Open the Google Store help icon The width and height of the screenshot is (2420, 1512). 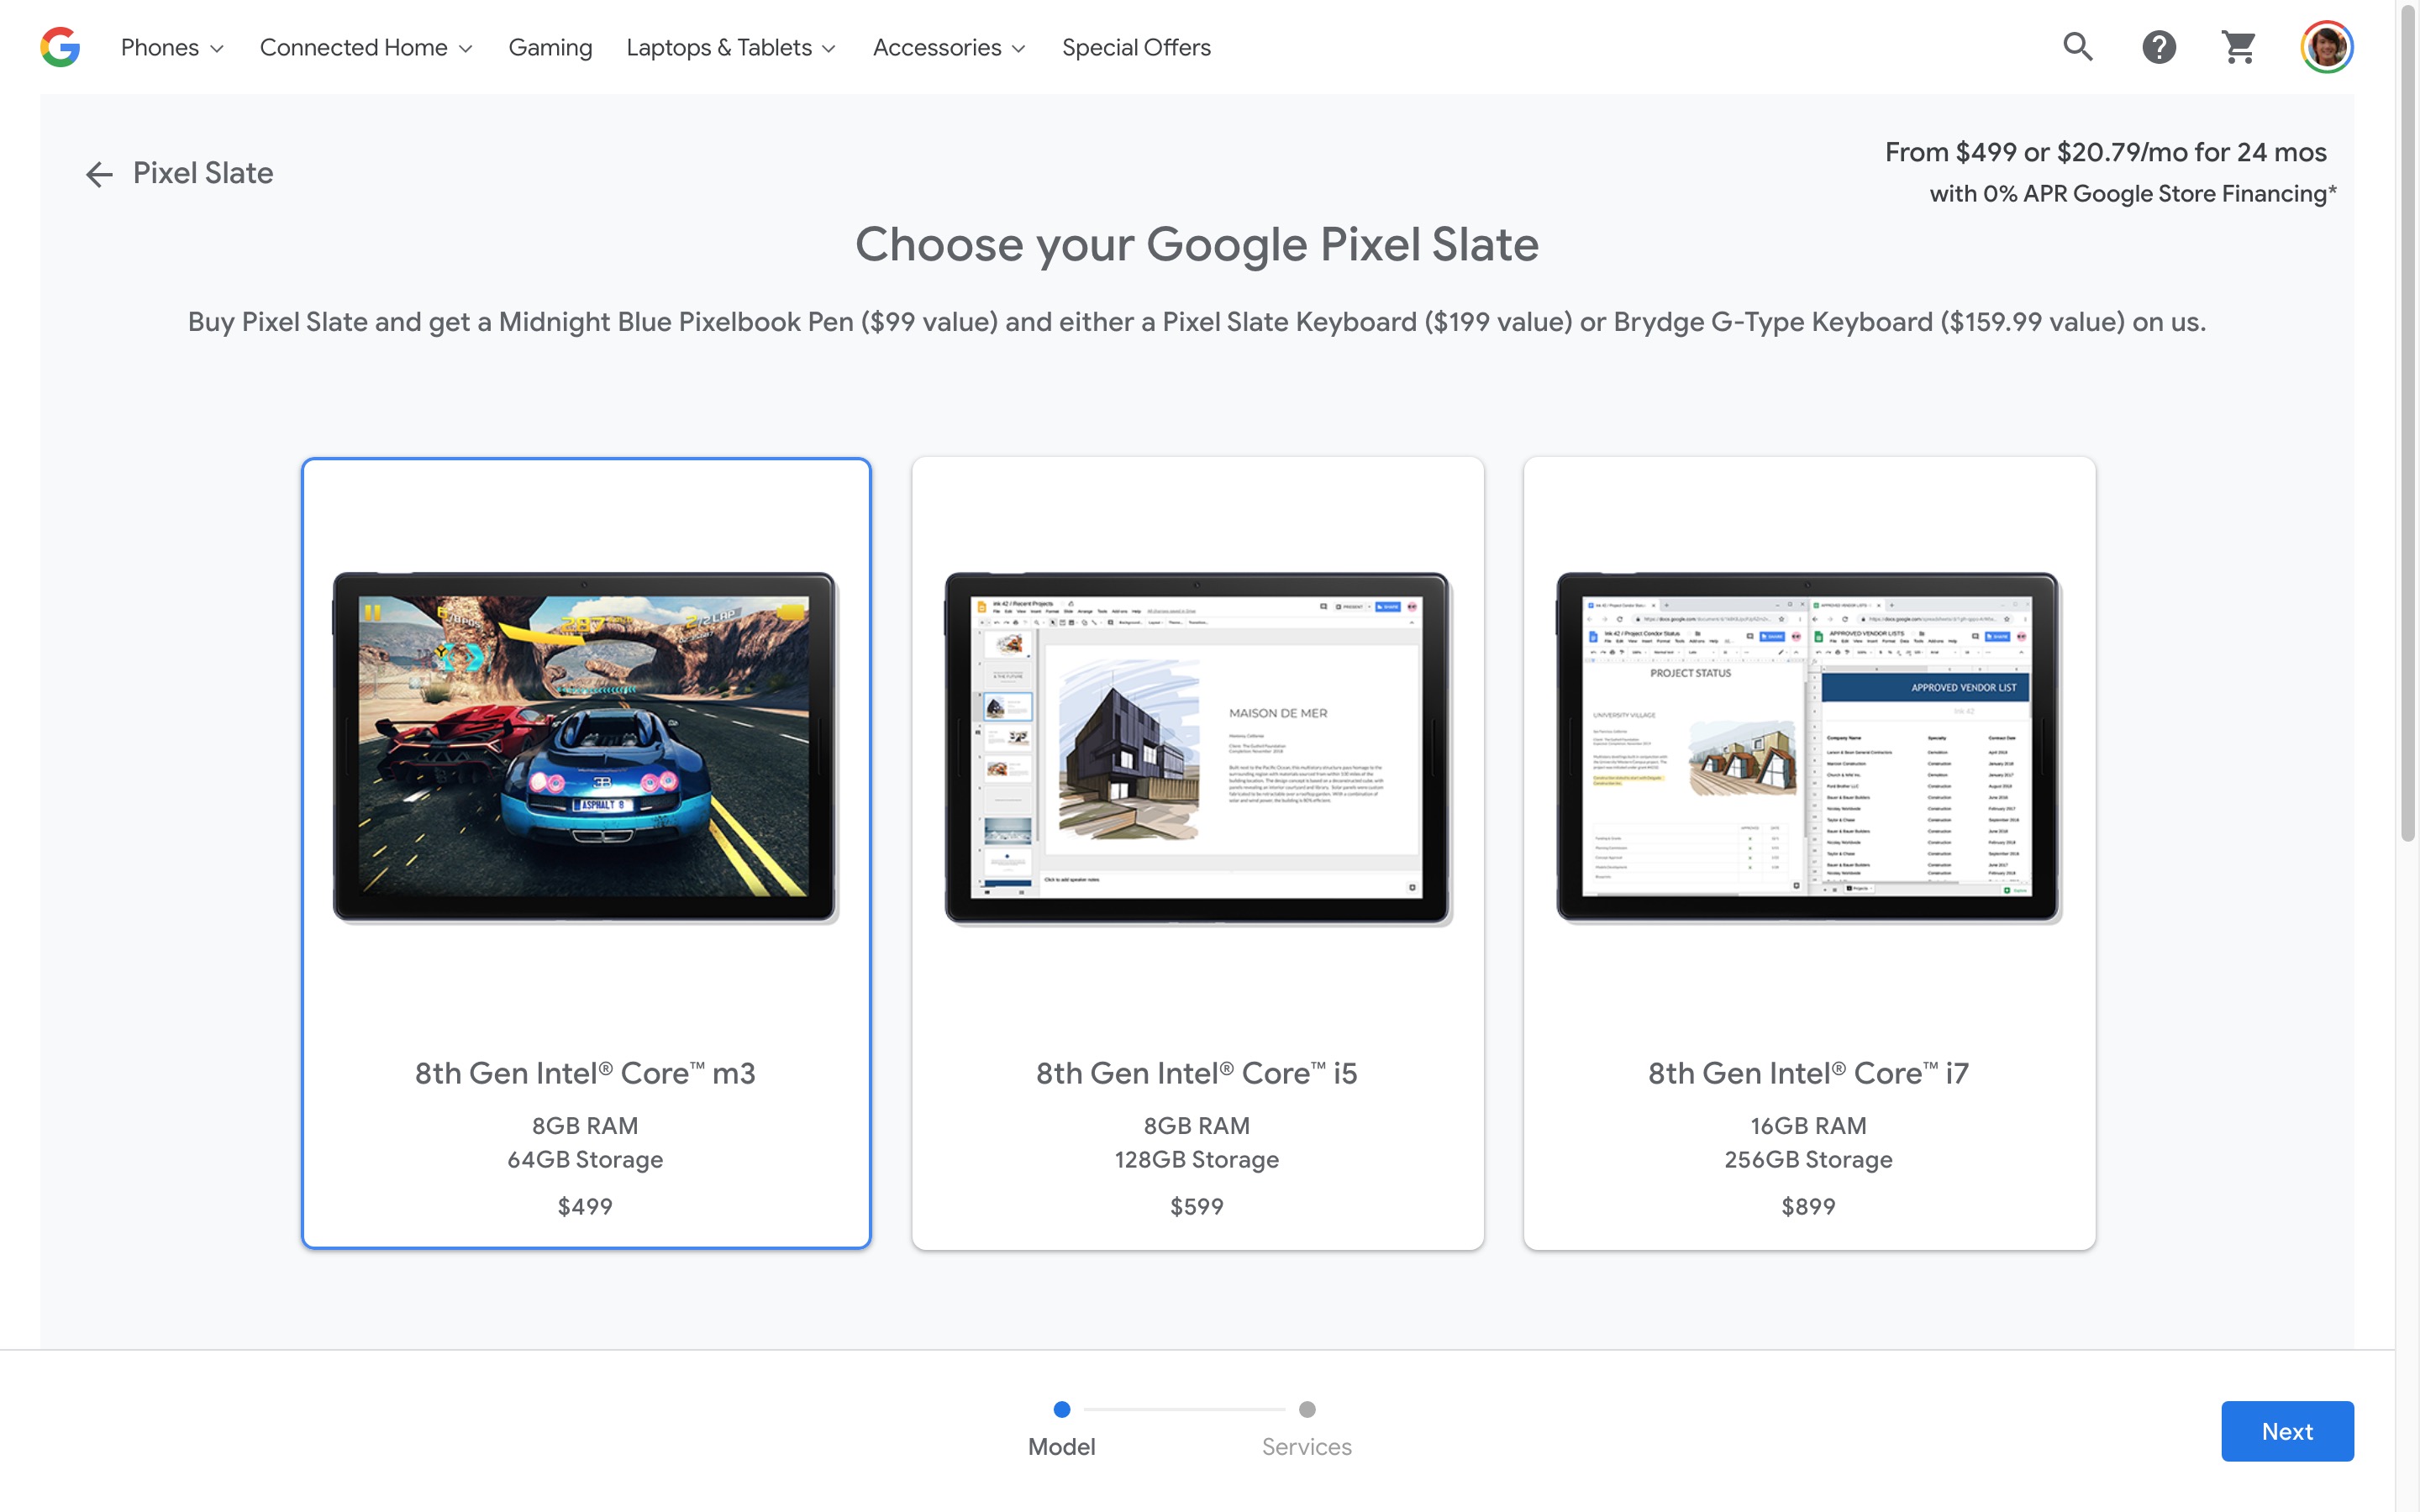(x=2157, y=47)
